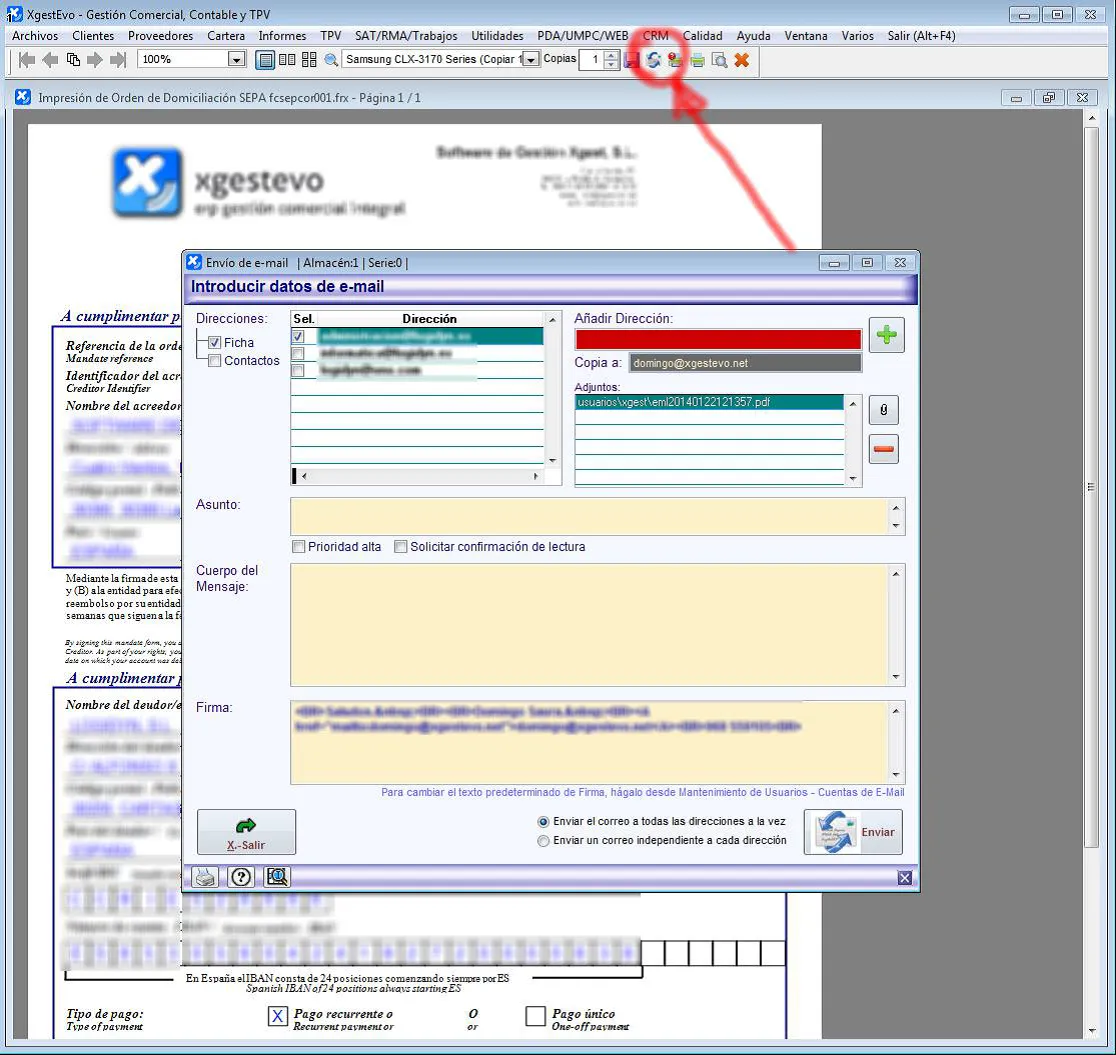Open the Informes menu
1116x1055 pixels.
[x=282, y=36]
